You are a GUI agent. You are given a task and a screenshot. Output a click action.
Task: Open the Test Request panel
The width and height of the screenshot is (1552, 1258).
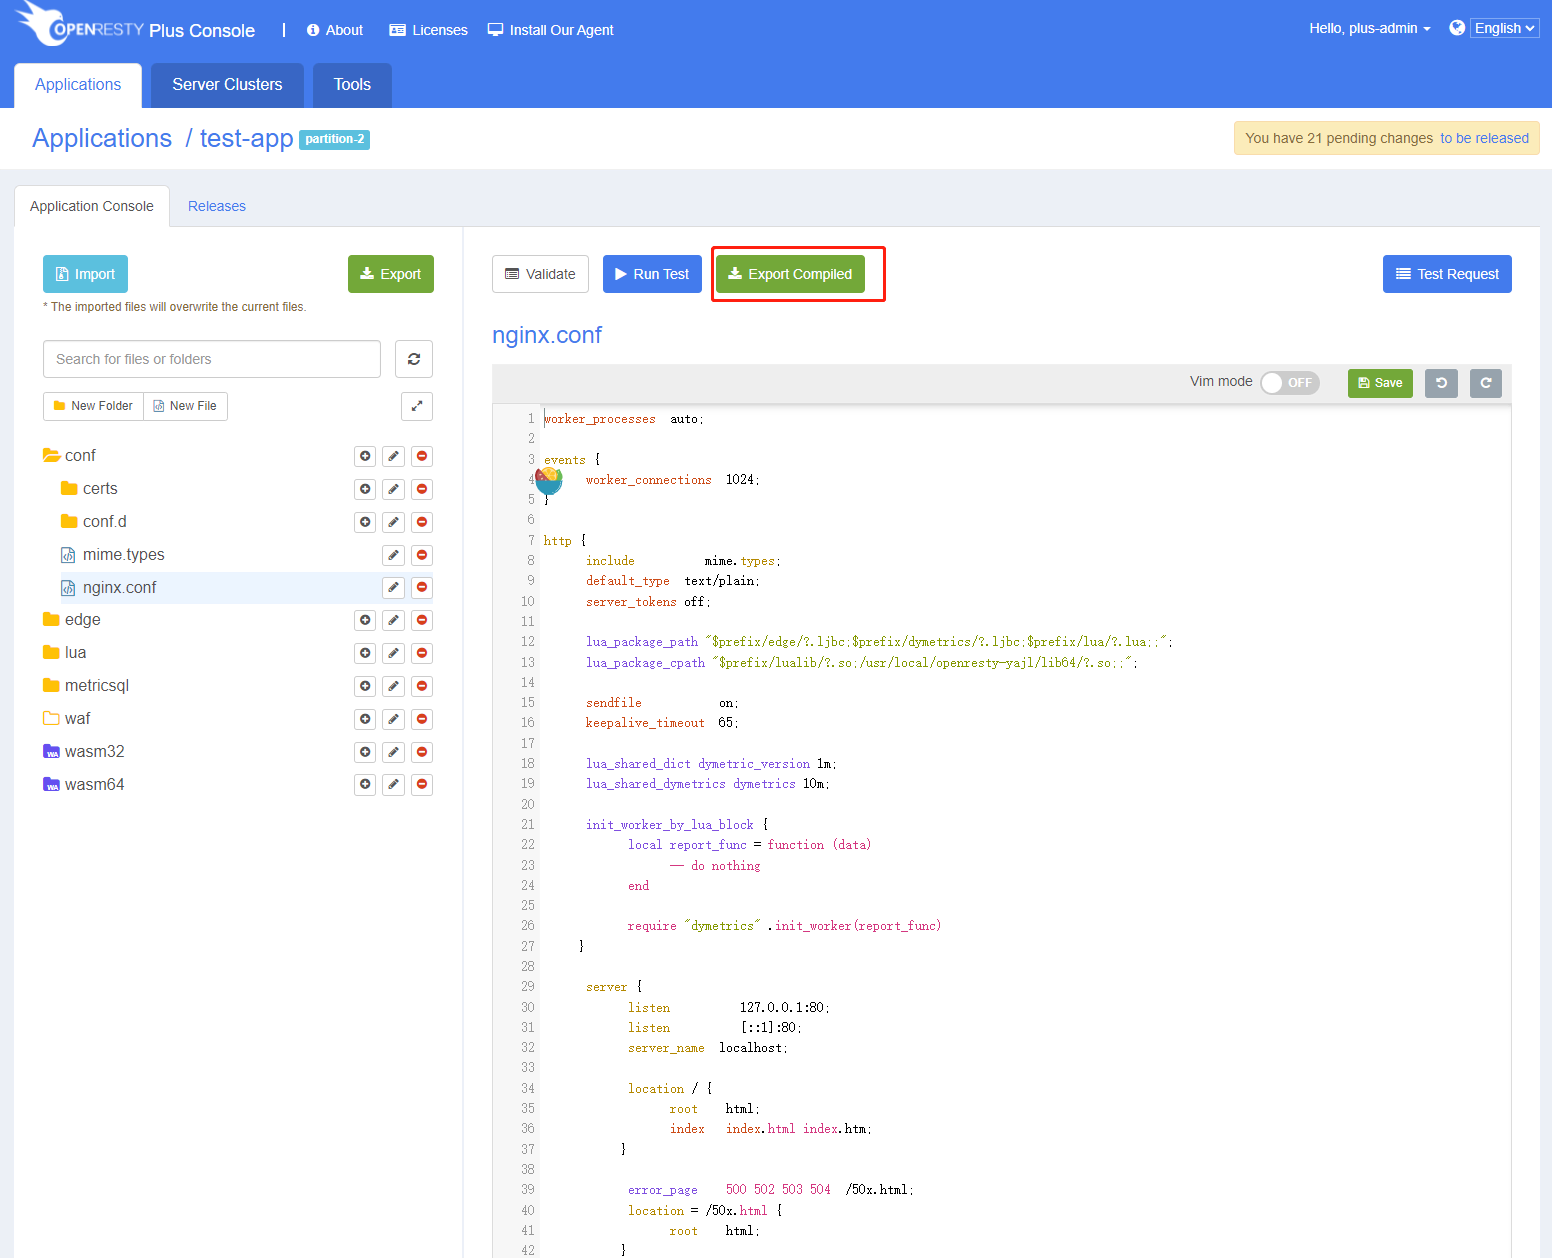pos(1447,274)
